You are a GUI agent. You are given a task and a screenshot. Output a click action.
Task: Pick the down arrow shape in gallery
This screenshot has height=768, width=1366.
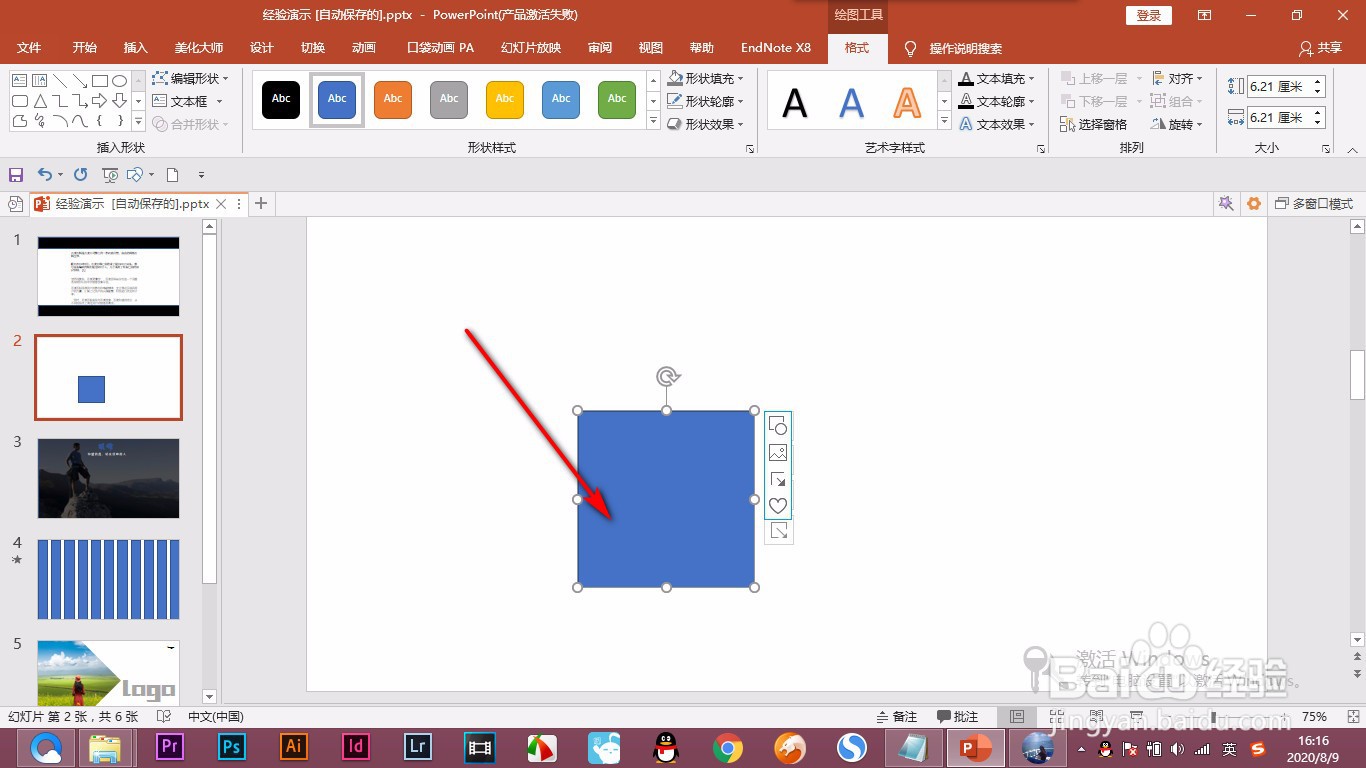point(119,101)
